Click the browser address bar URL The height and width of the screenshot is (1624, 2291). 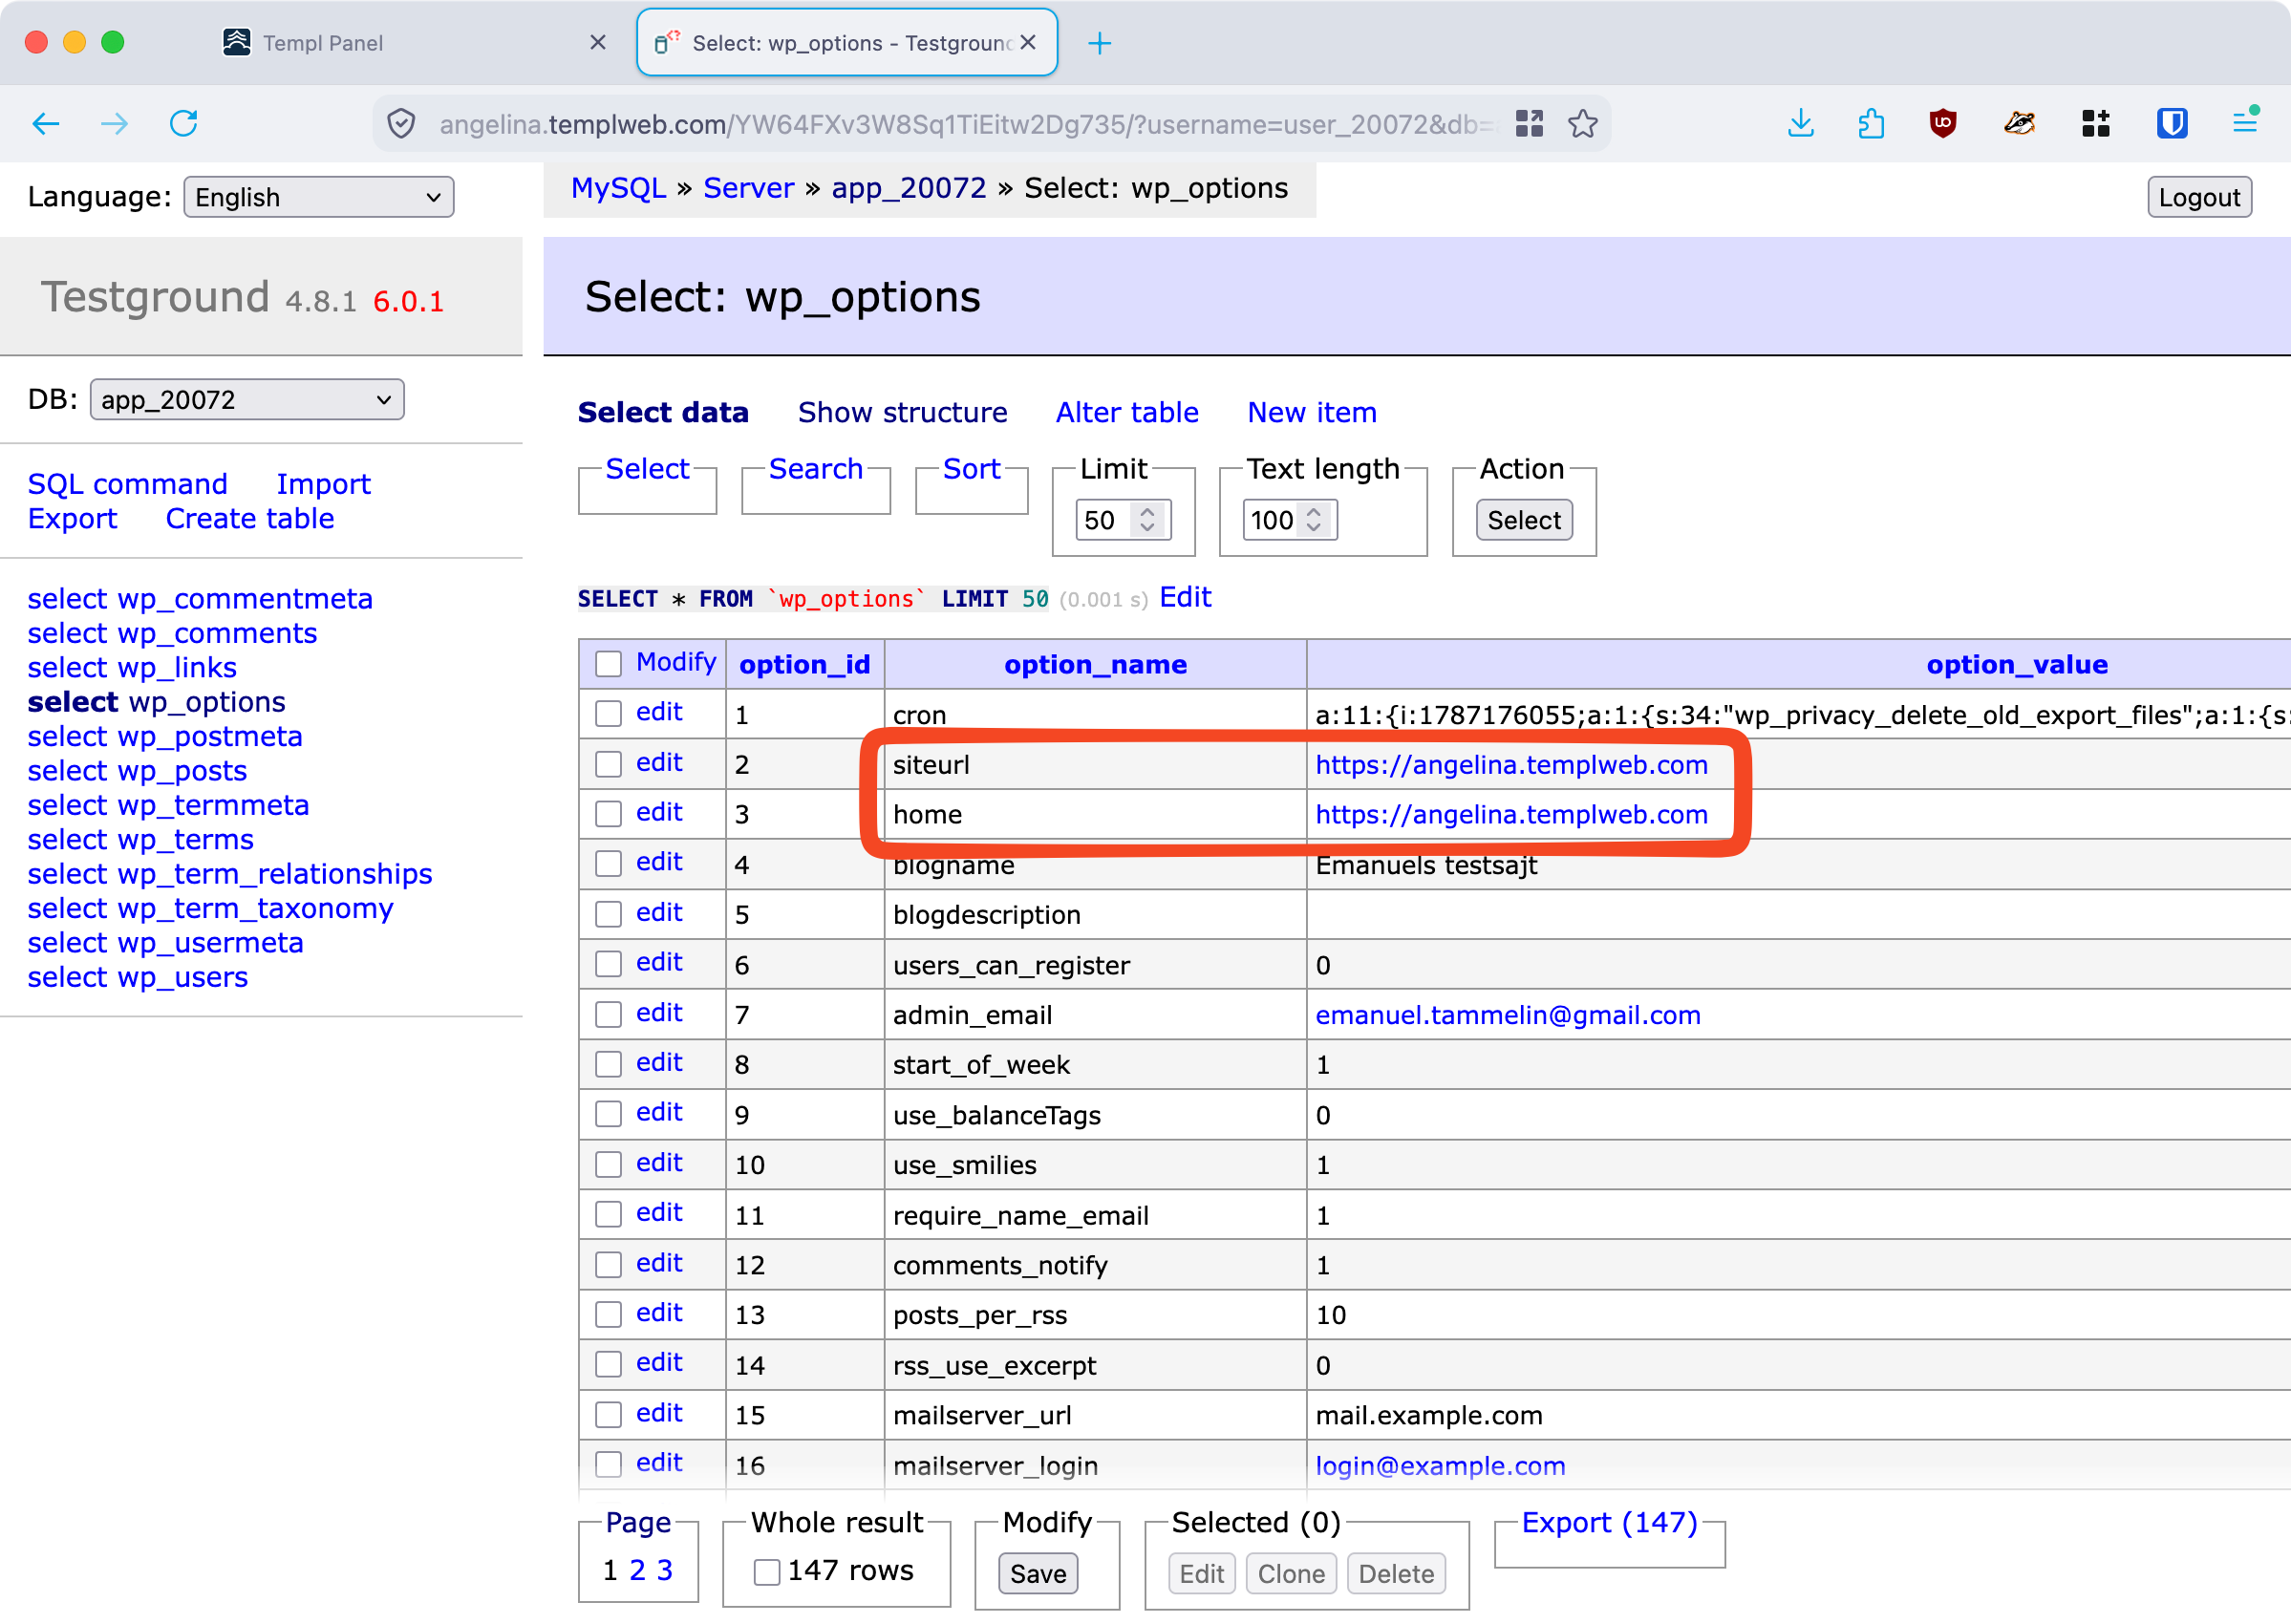point(965,124)
